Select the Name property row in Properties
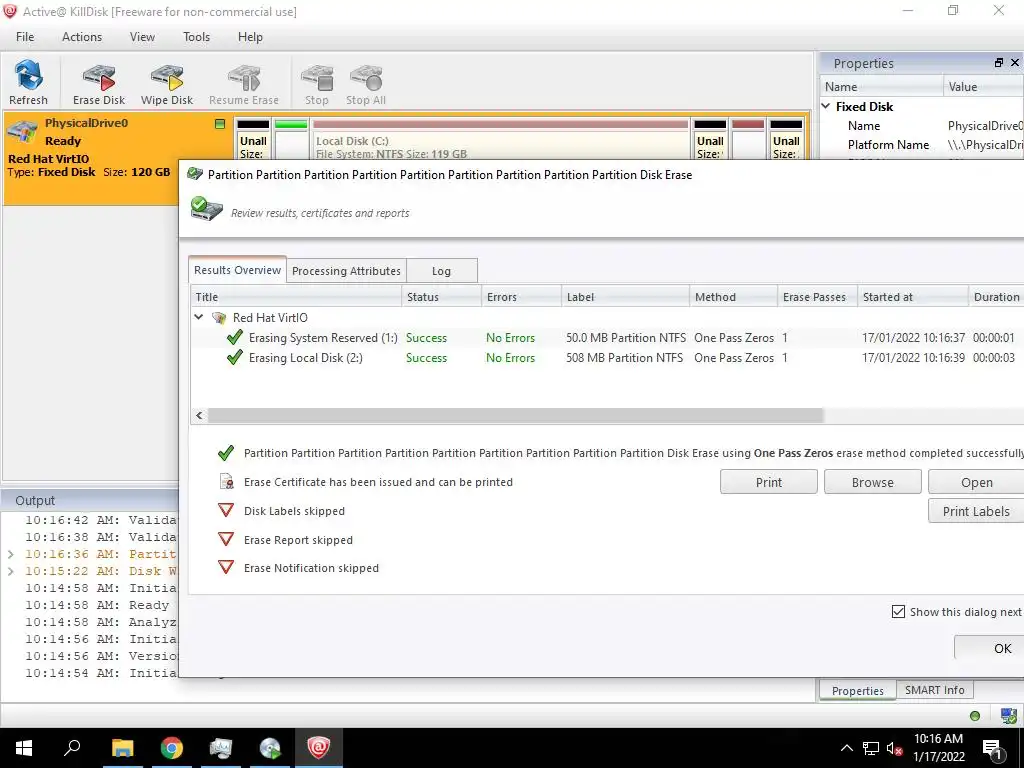Screen dimensions: 1024x768 (921, 125)
